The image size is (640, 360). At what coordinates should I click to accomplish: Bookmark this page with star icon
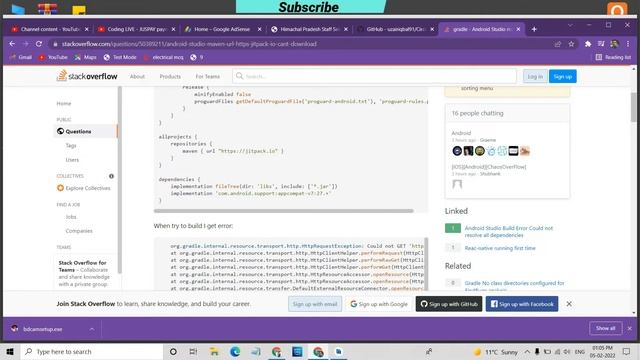(571, 44)
